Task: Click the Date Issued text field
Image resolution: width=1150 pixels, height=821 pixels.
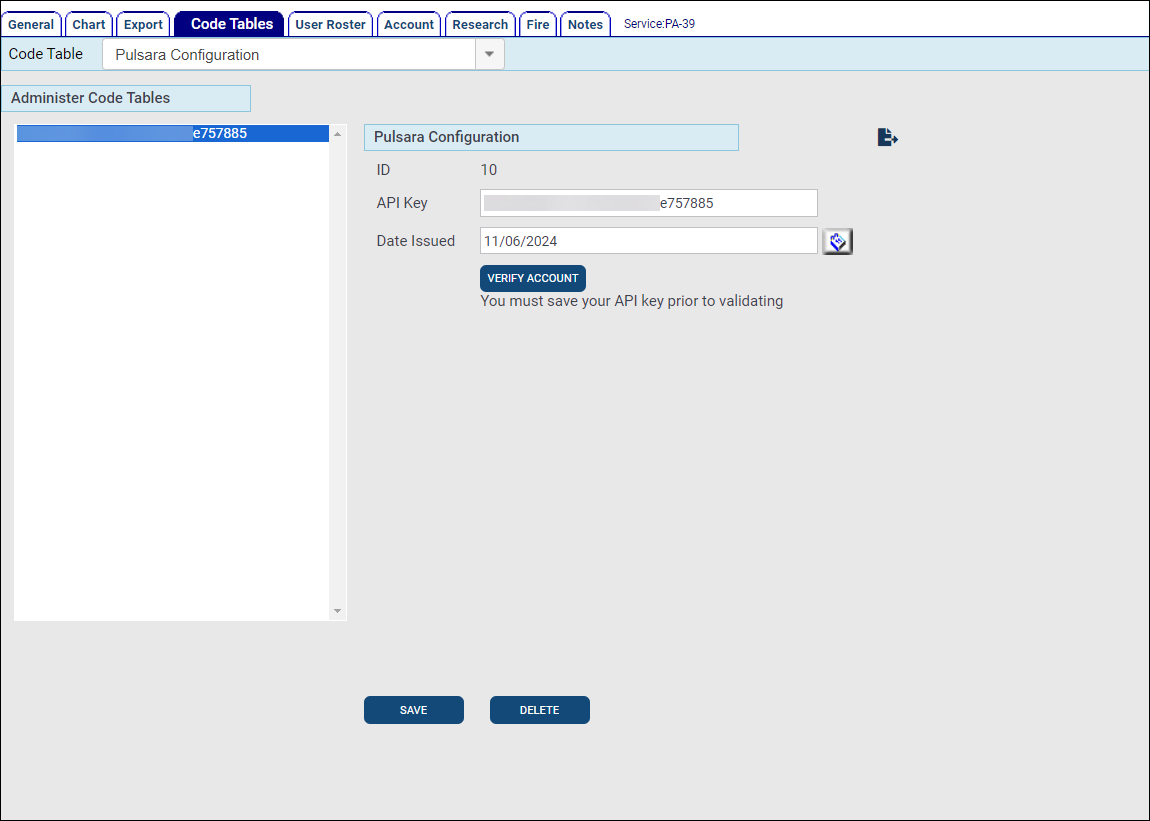Action: tap(648, 241)
